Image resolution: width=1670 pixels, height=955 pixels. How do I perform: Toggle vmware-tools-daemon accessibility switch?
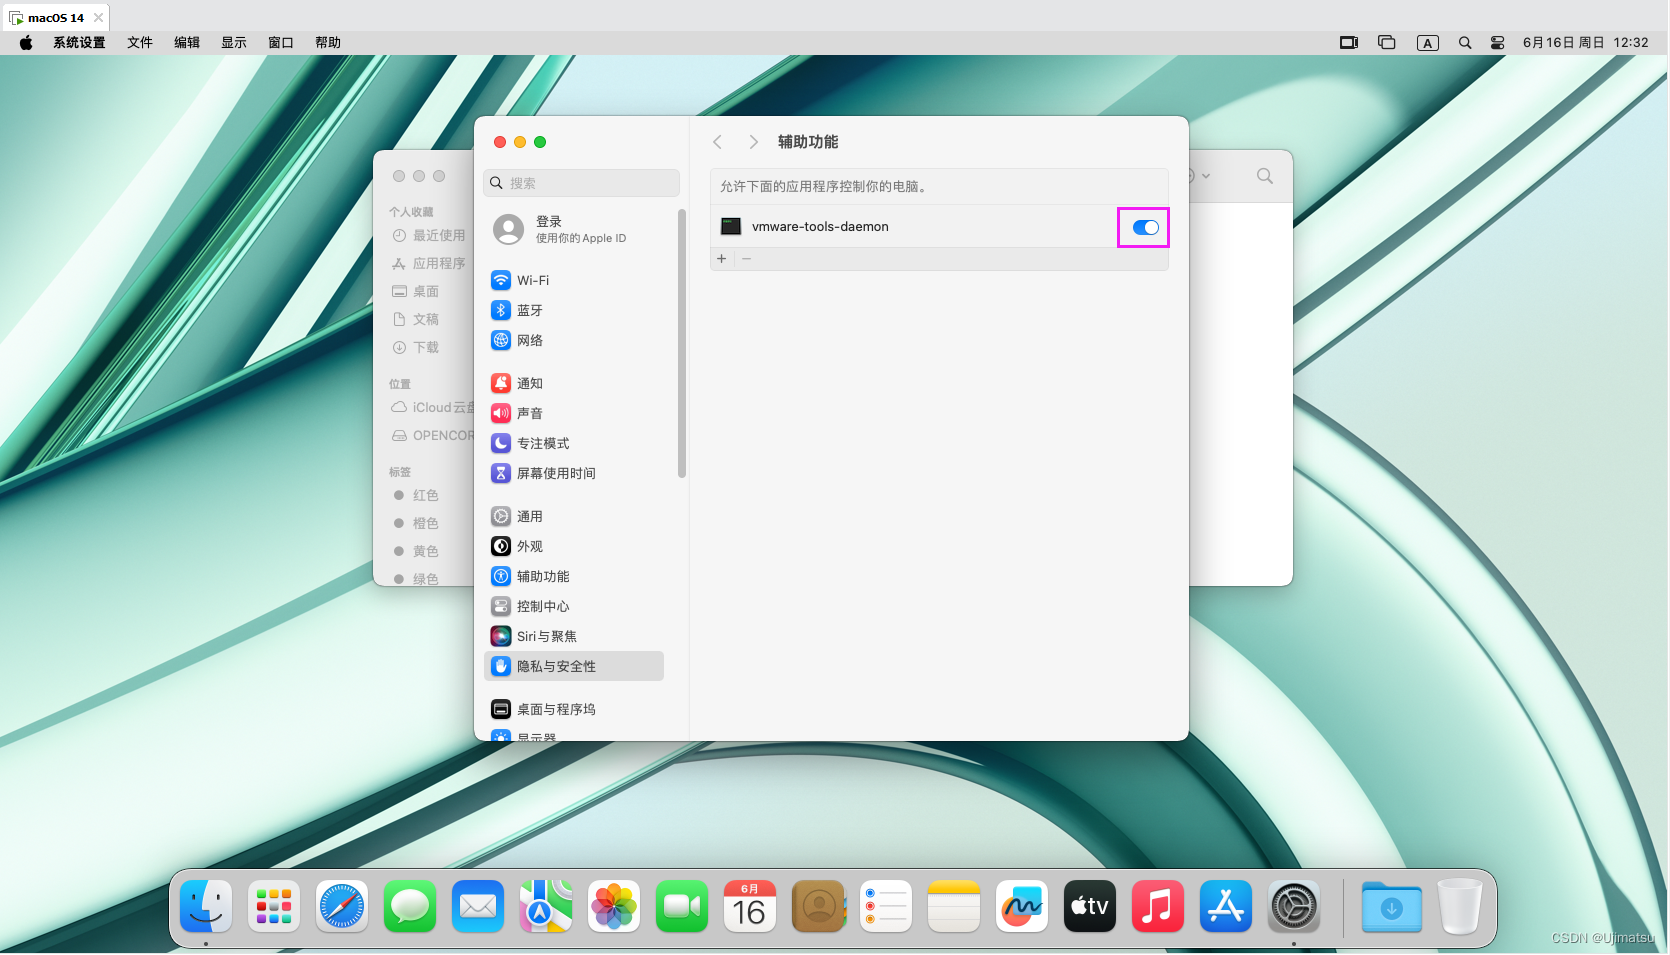pyautogui.click(x=1145, y=228)
